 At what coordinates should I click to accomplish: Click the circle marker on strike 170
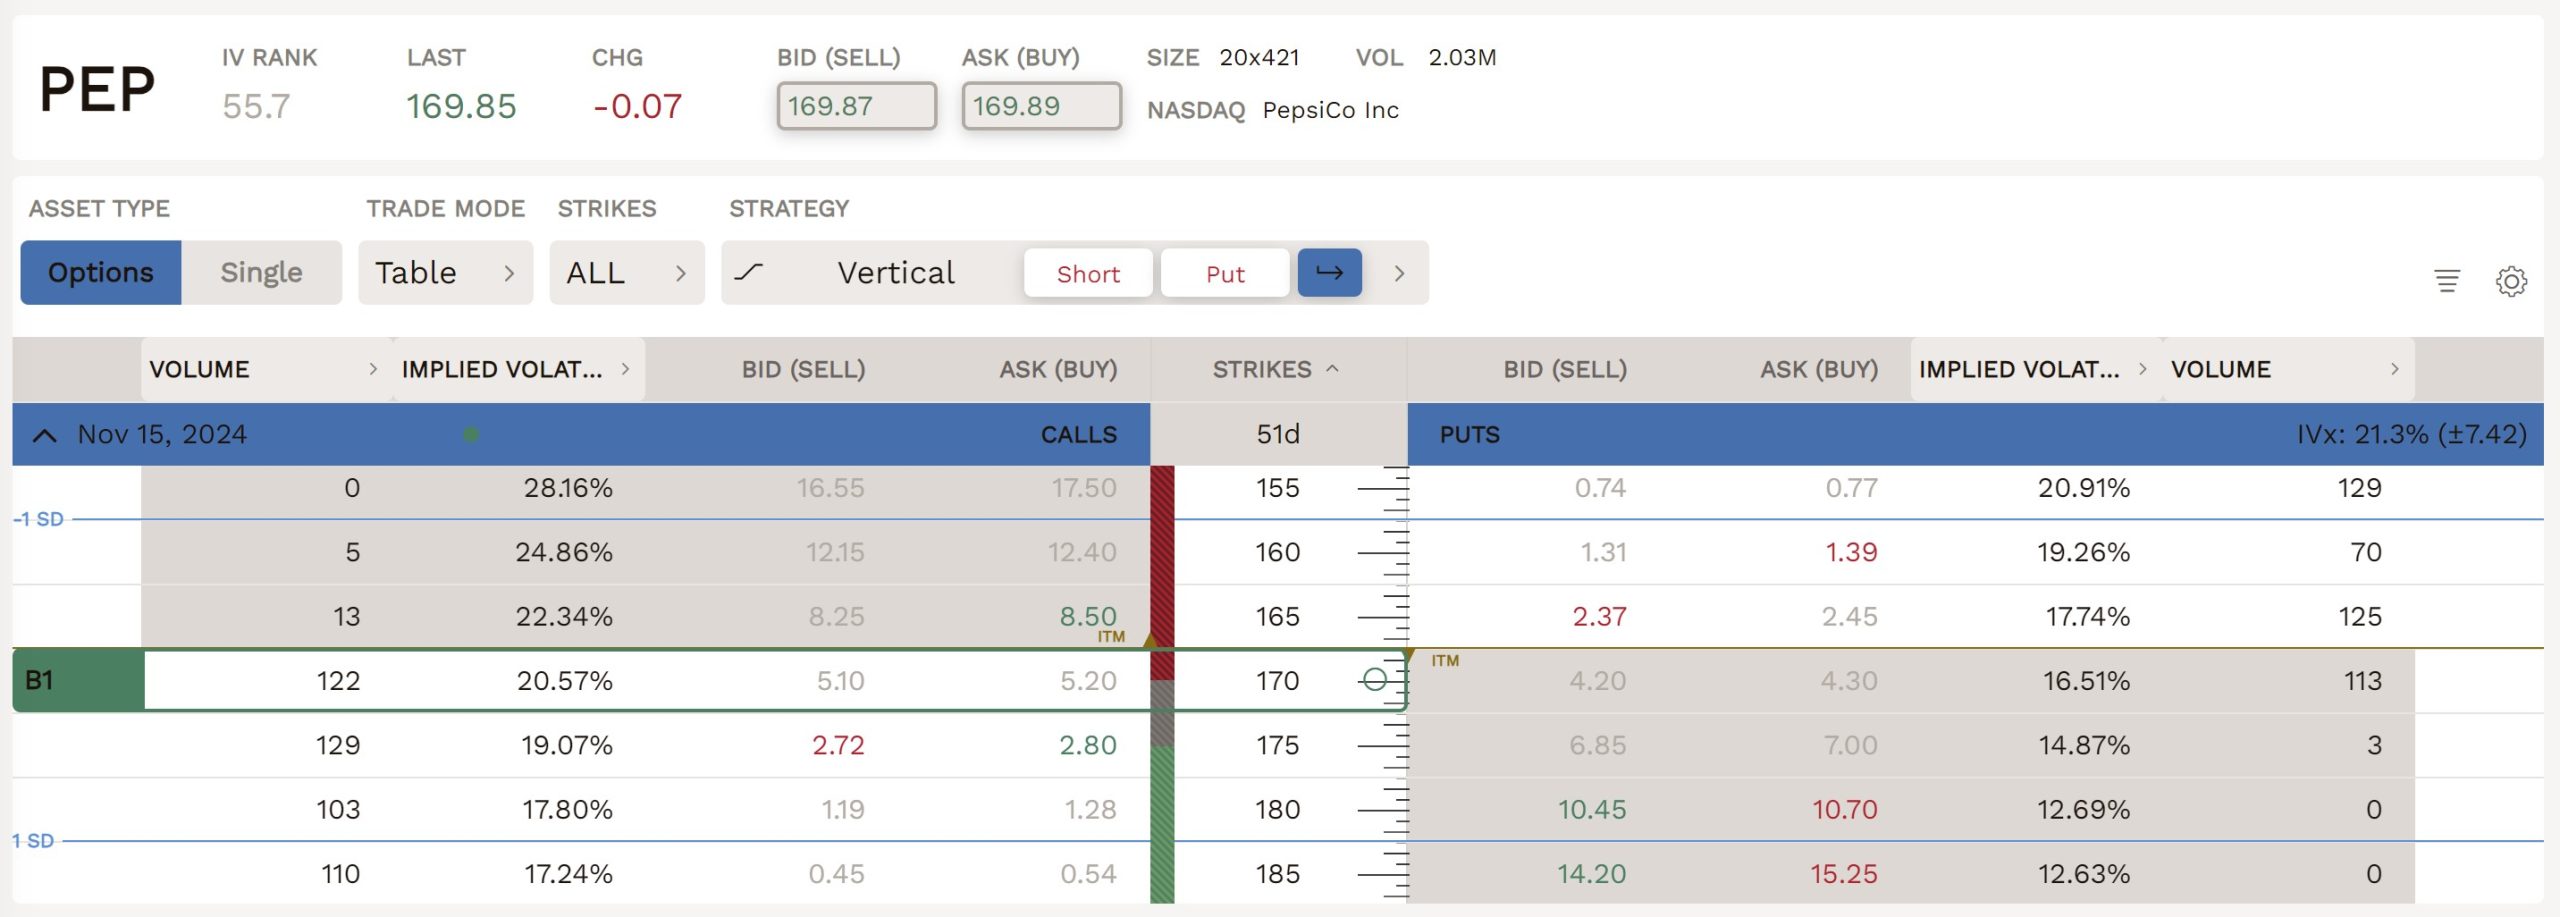(1375, 680)
